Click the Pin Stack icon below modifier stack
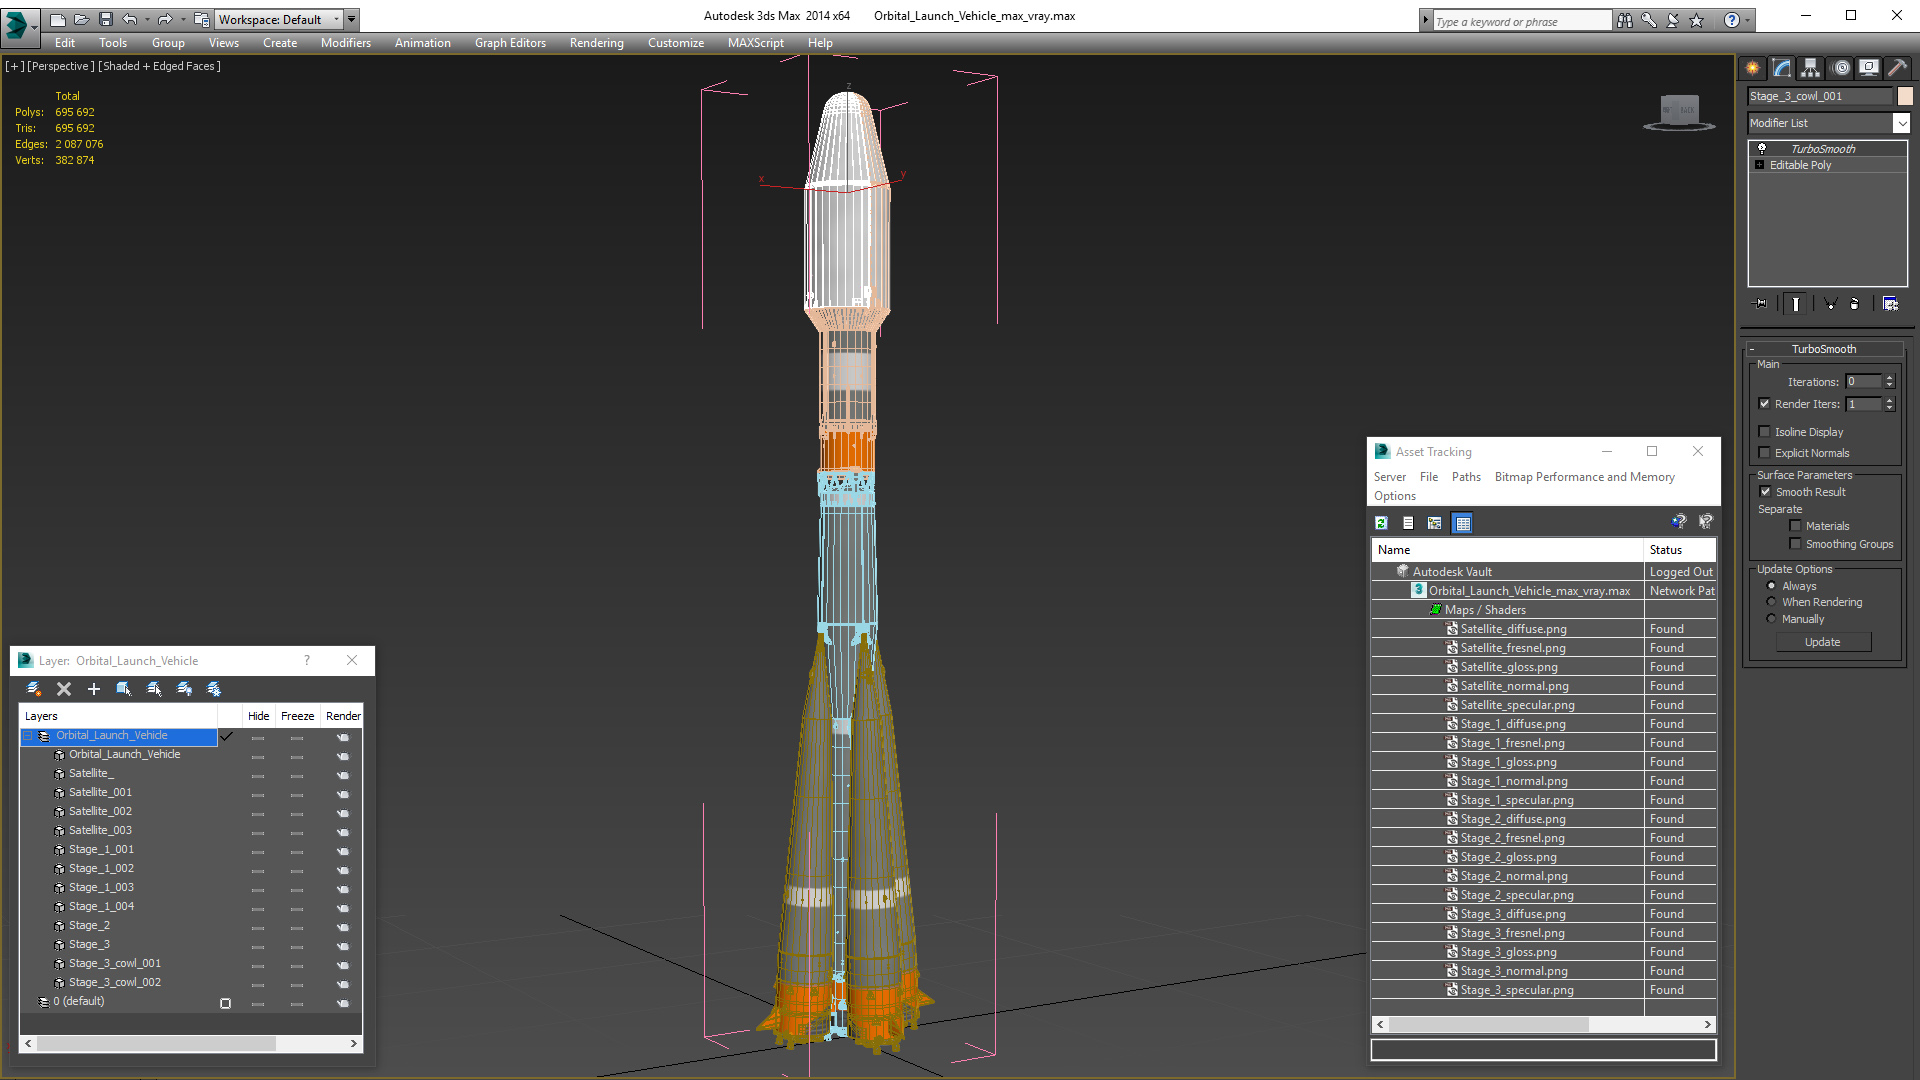 coord(1761,304)
